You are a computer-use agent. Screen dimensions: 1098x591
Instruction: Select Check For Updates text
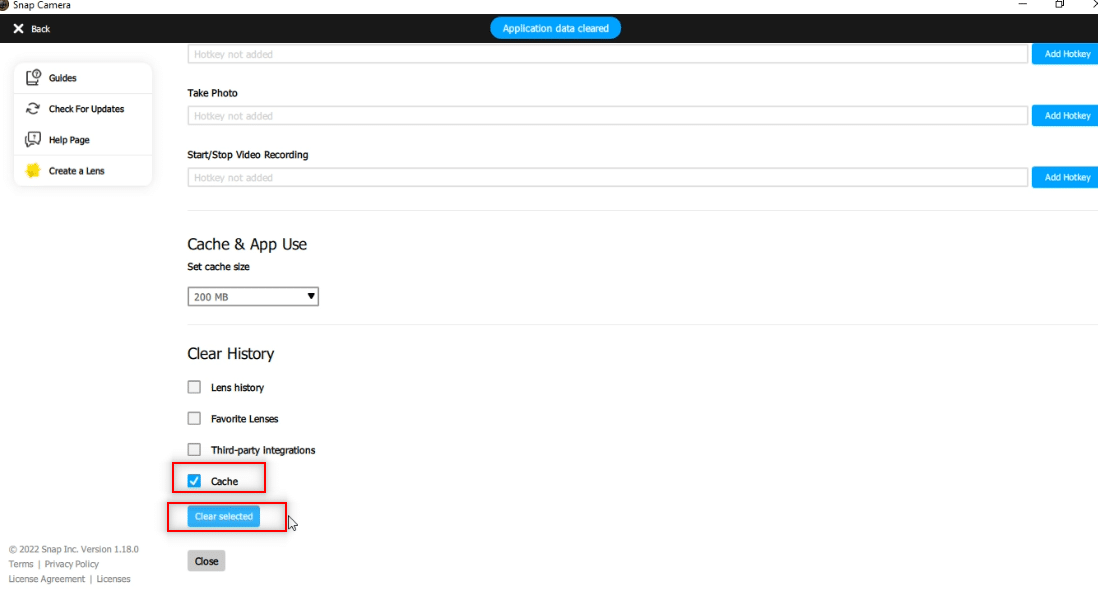[x=86, y=109]
